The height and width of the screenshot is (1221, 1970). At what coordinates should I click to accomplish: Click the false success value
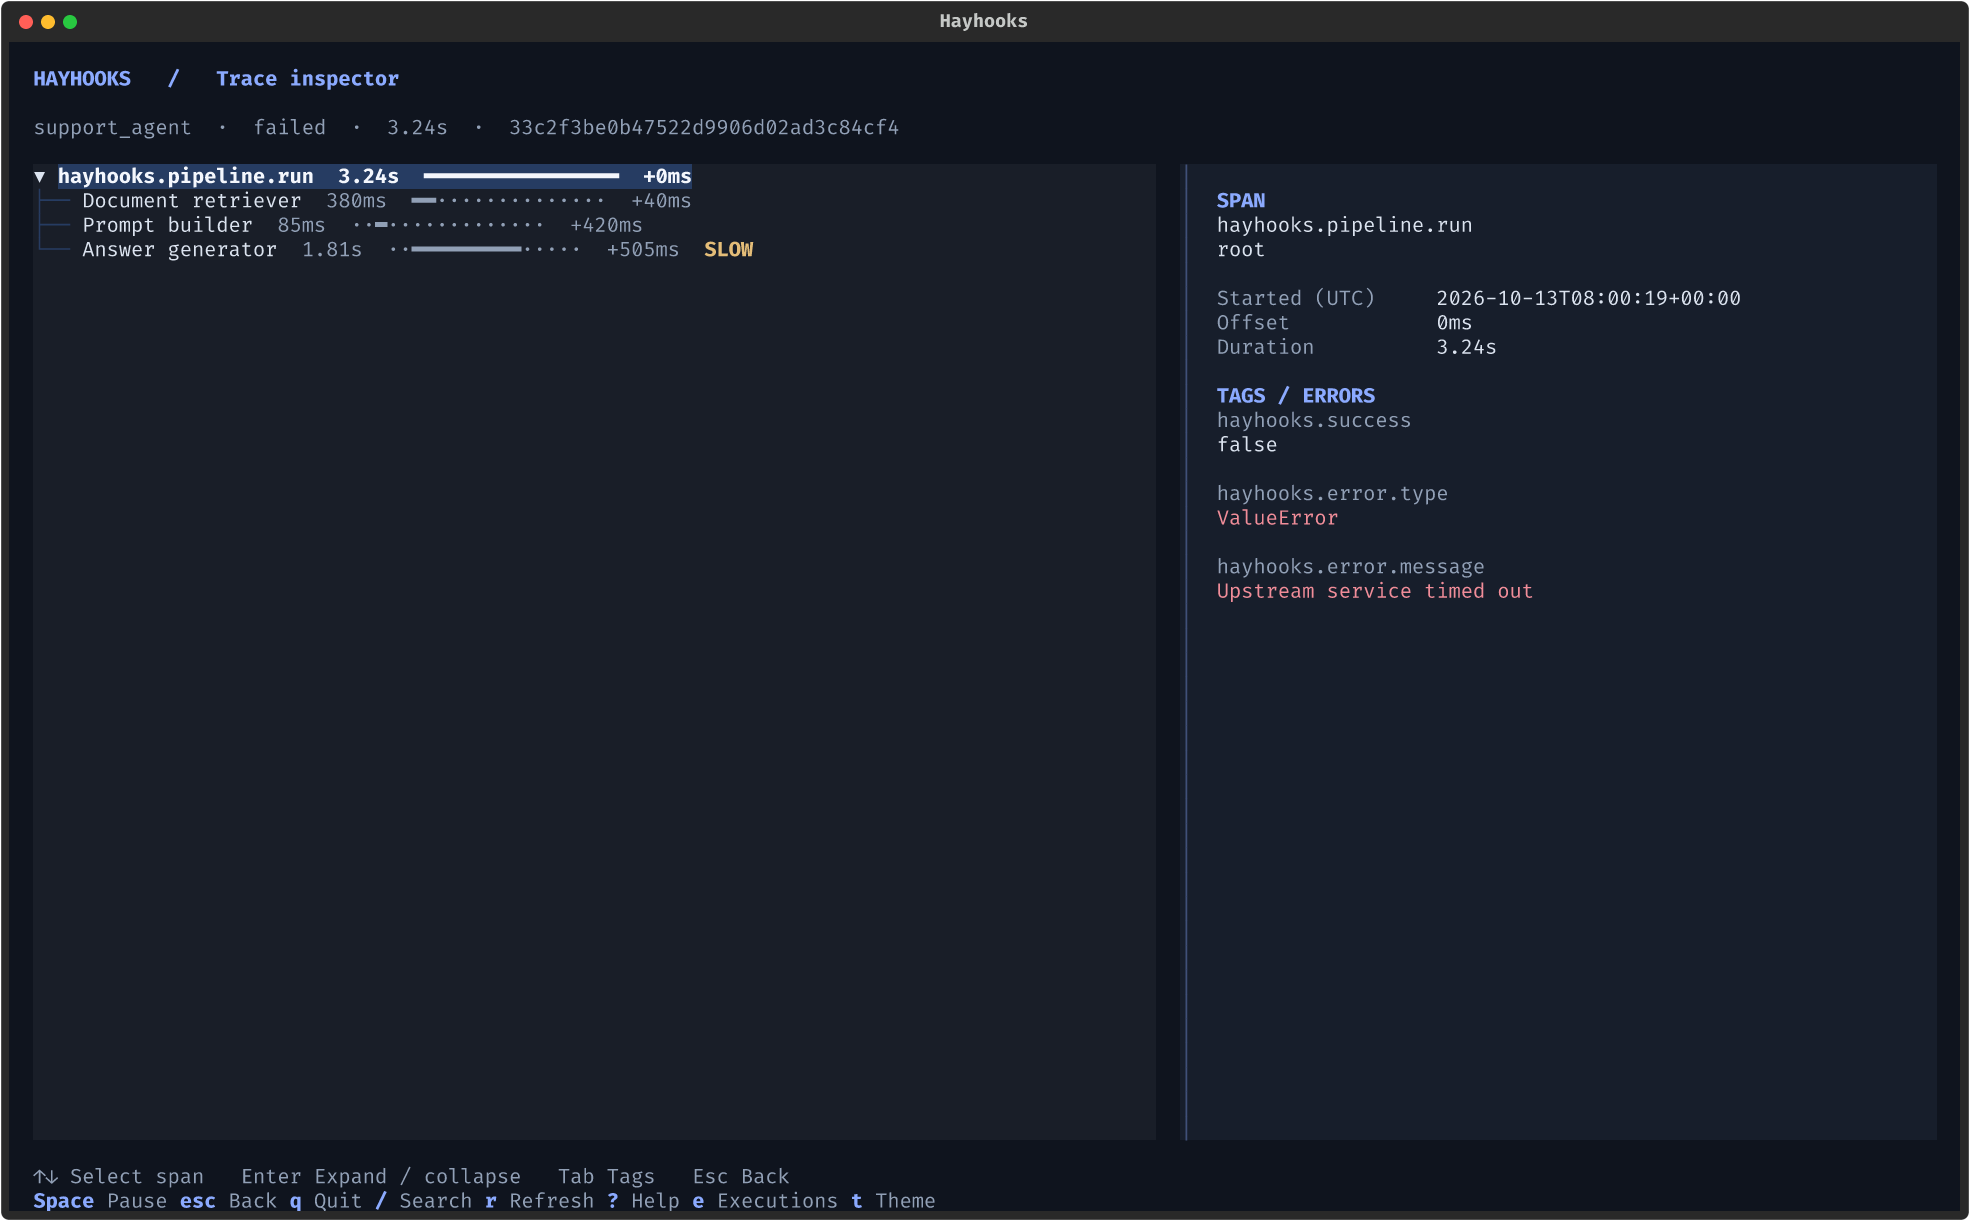[1247, 445]
